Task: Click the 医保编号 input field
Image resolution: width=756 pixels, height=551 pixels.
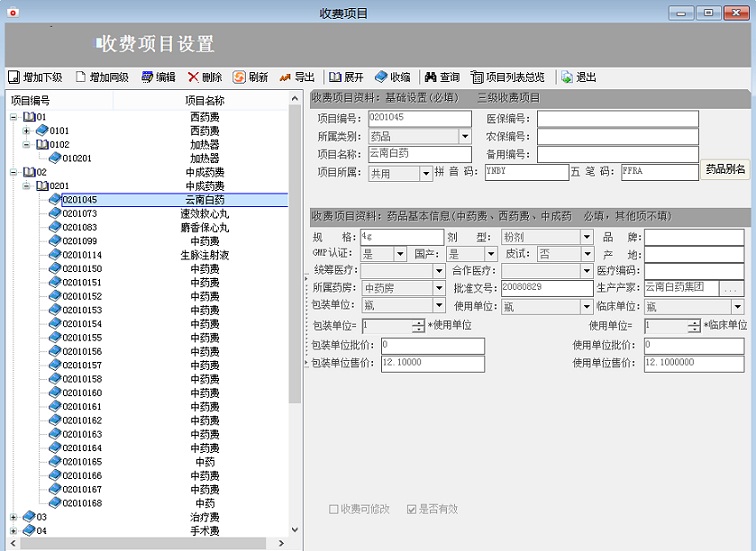Action: point(618,119)
